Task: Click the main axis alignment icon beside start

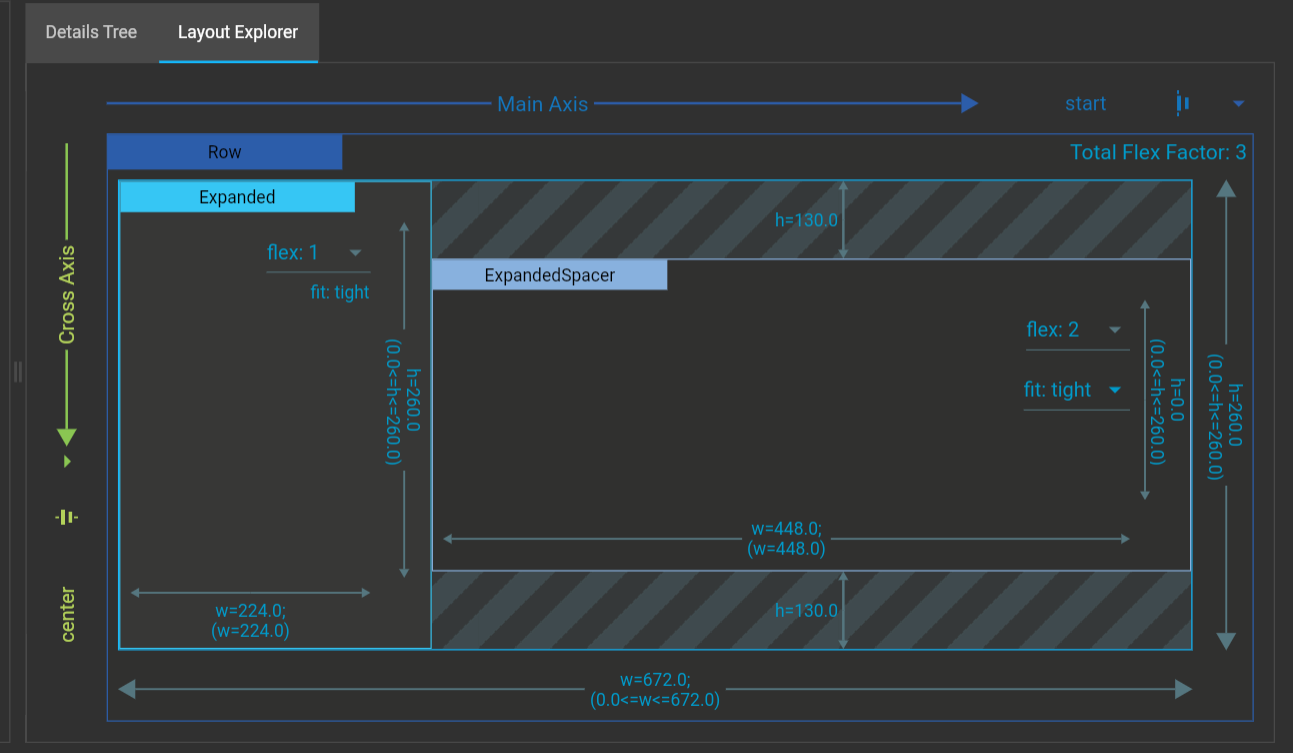Action: [x=1183, y=103]
